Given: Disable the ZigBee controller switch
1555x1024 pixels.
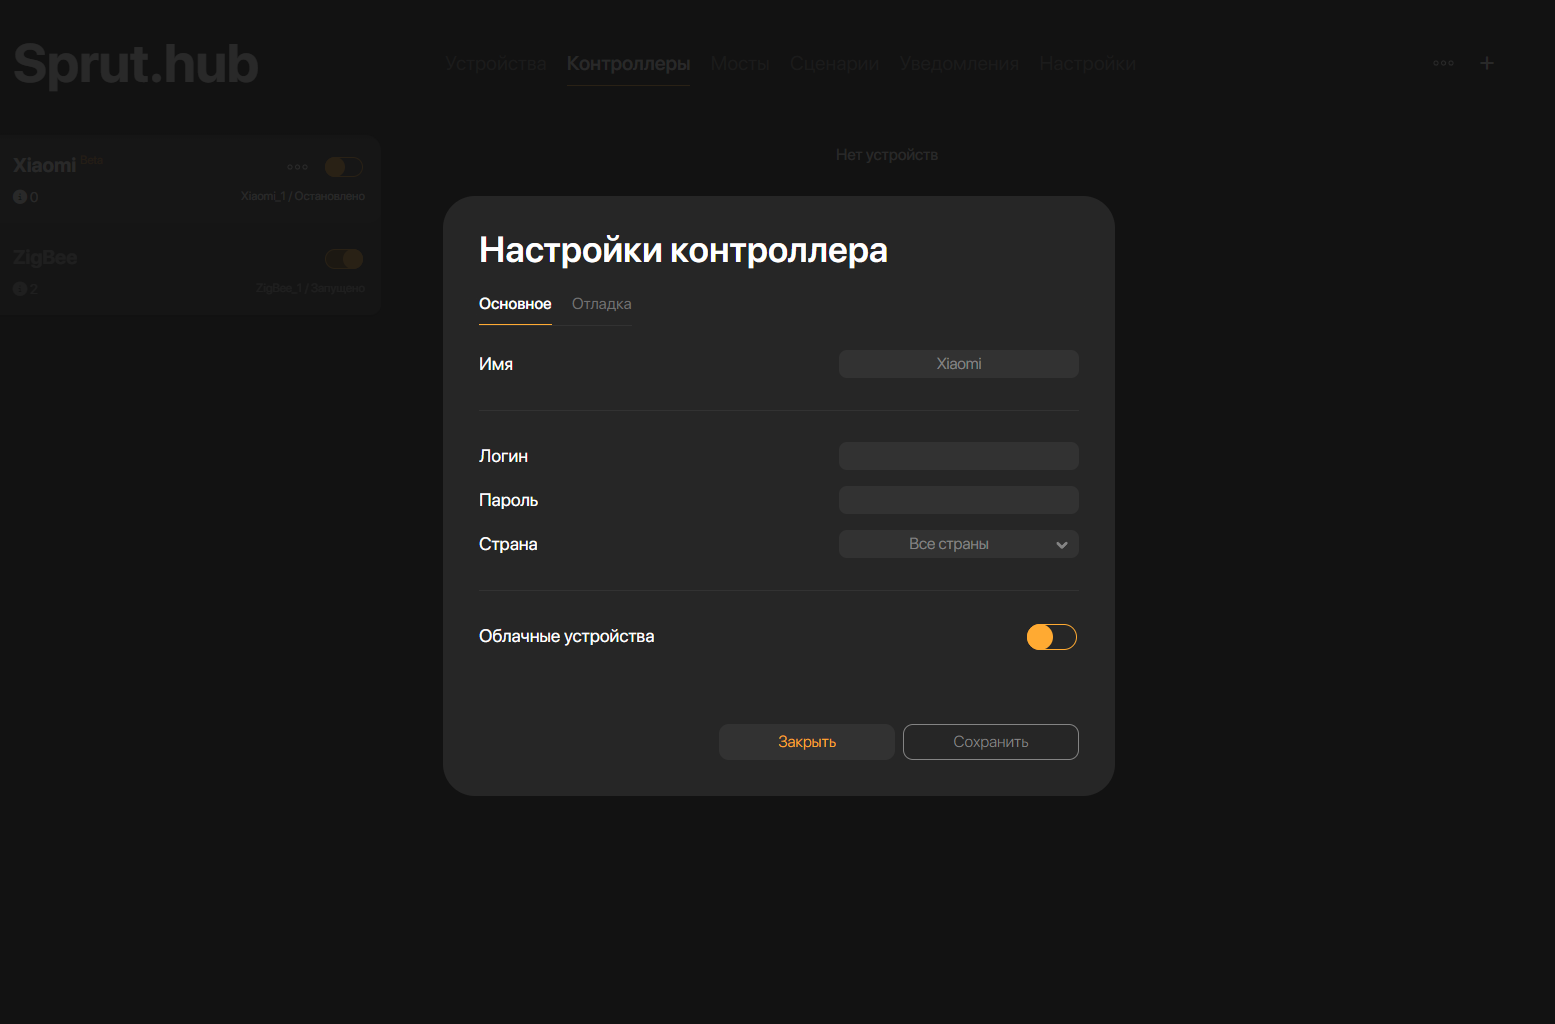Looking at the screenshot, I should tap(343, 259).
